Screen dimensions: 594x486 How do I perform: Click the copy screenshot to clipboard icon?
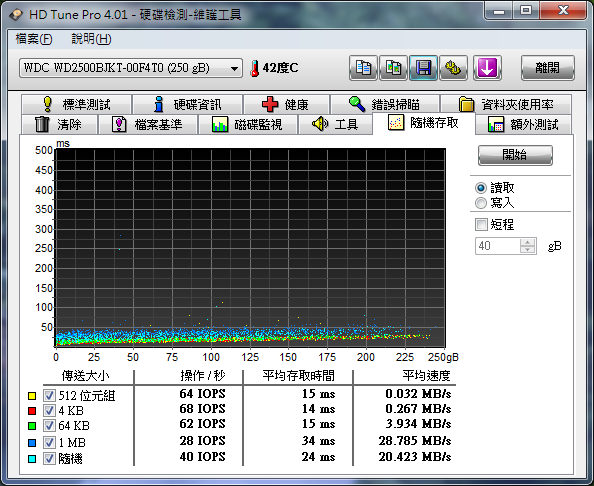click(x=394, y=68)
